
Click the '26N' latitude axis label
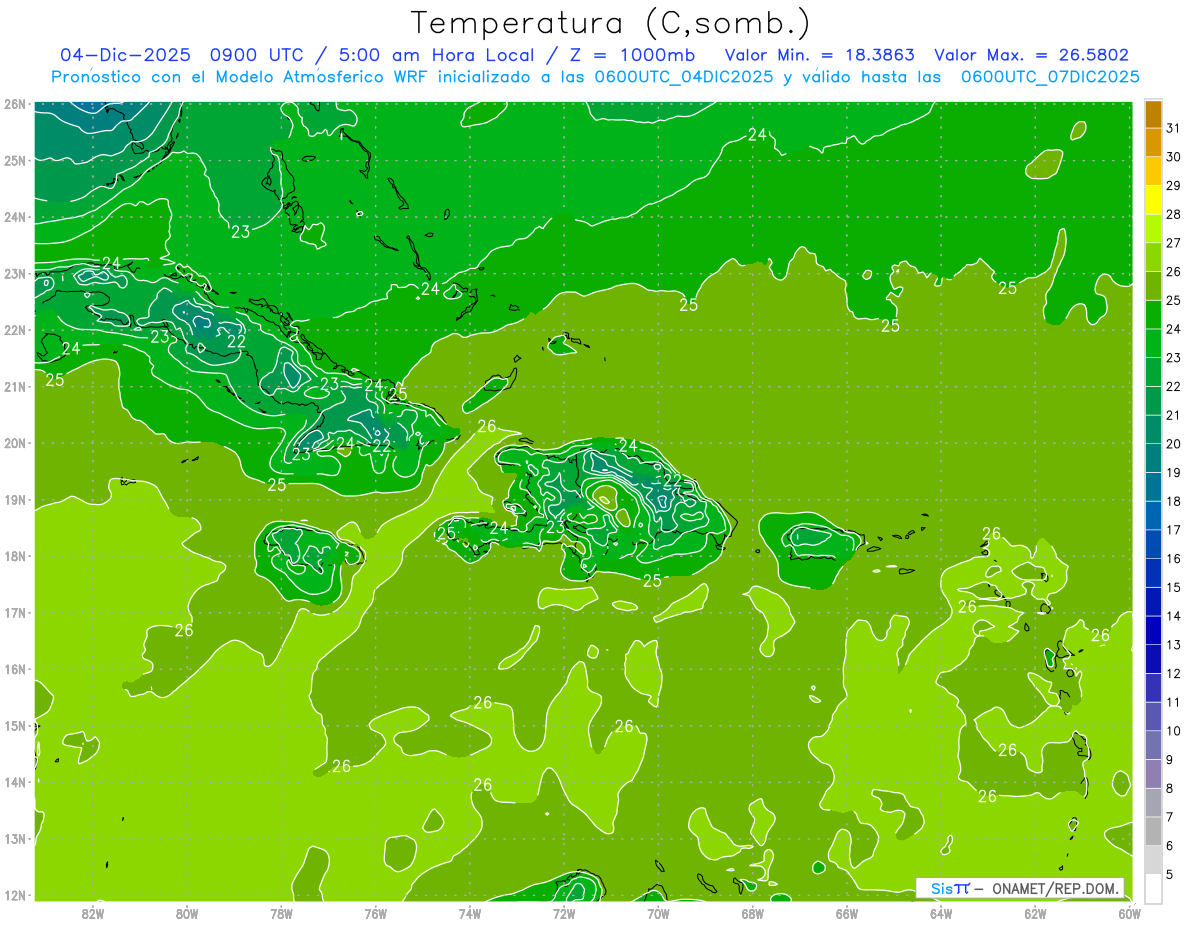click(x=15, y=104)
